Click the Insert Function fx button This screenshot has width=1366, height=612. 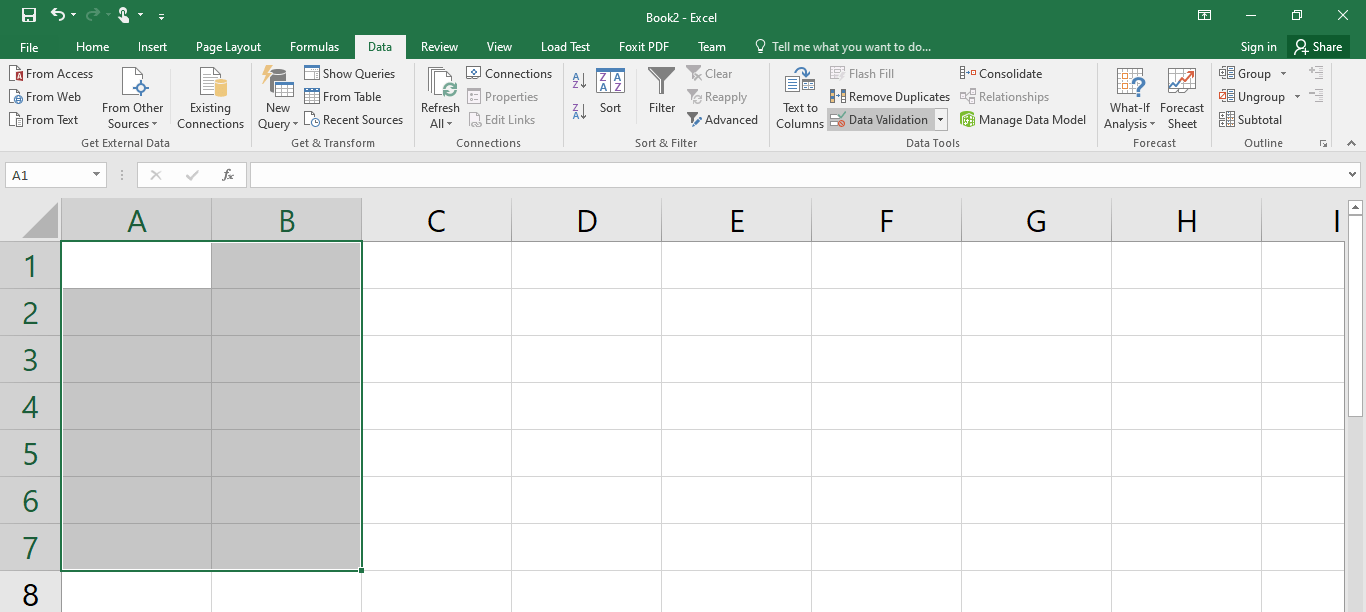[x=228, y=175]
